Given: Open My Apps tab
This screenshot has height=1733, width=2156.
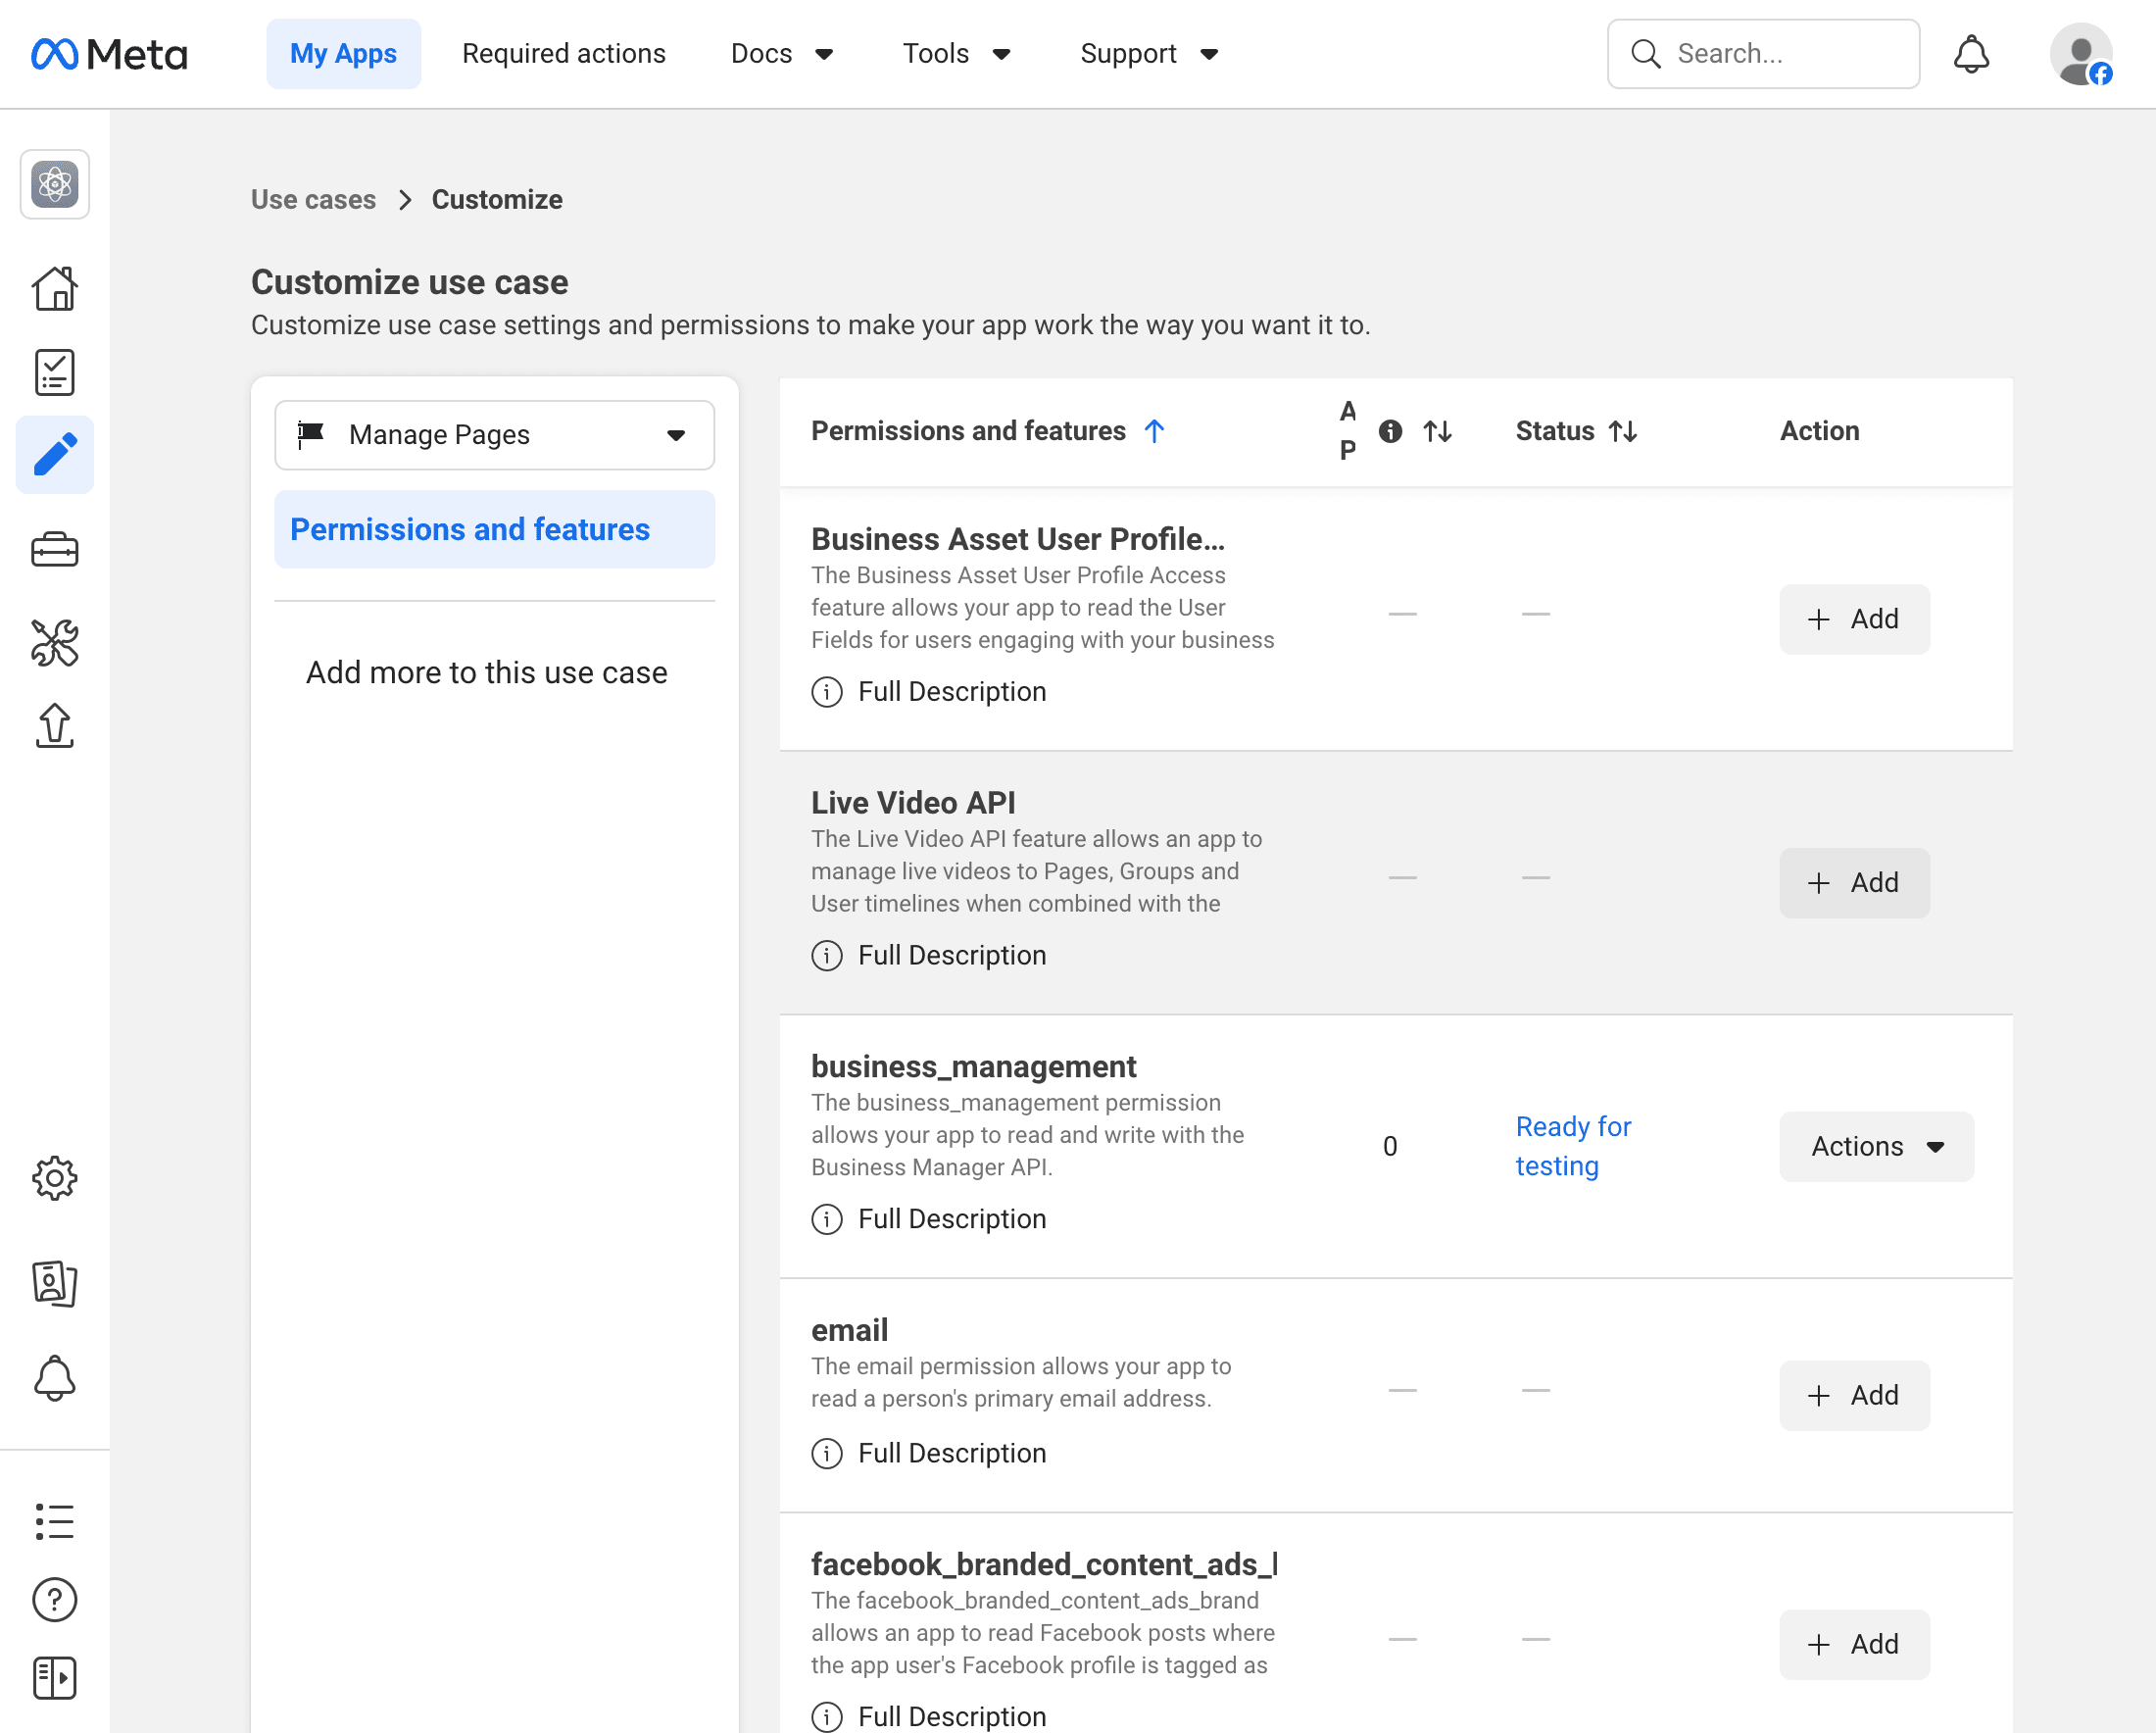Looking at the screenshot, I should (343, 54).
